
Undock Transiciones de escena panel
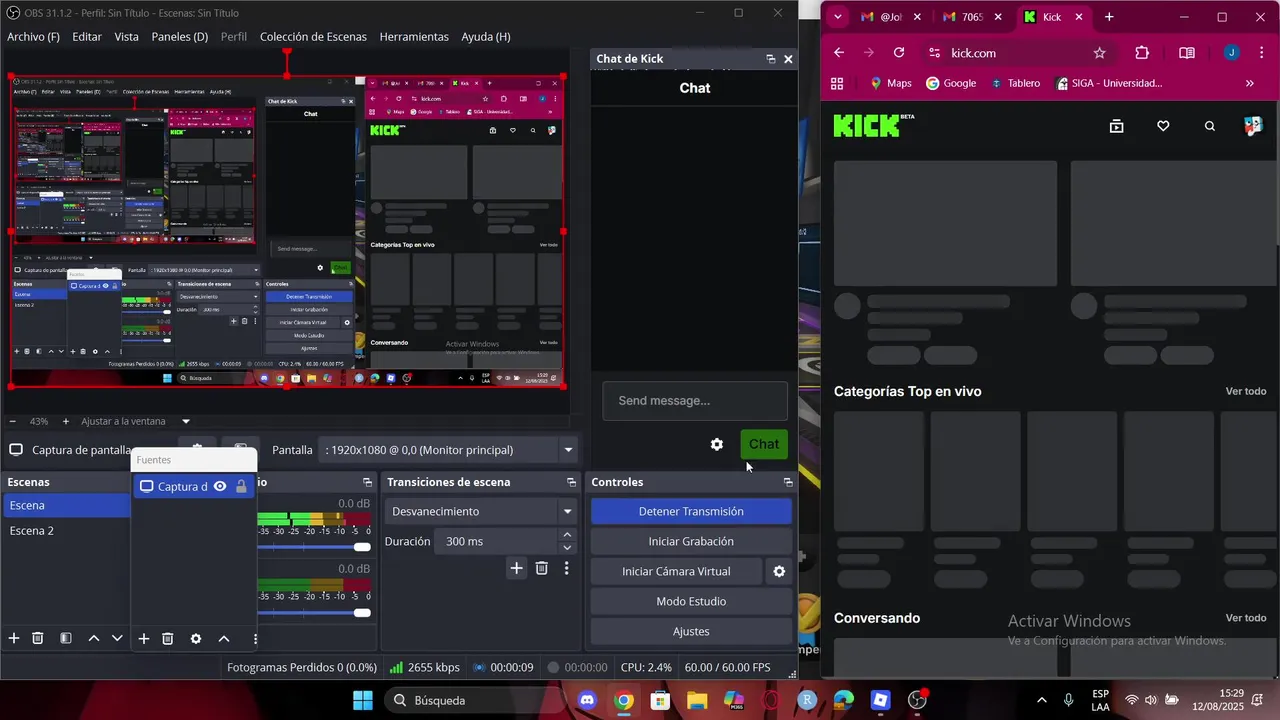coord(571,482)
